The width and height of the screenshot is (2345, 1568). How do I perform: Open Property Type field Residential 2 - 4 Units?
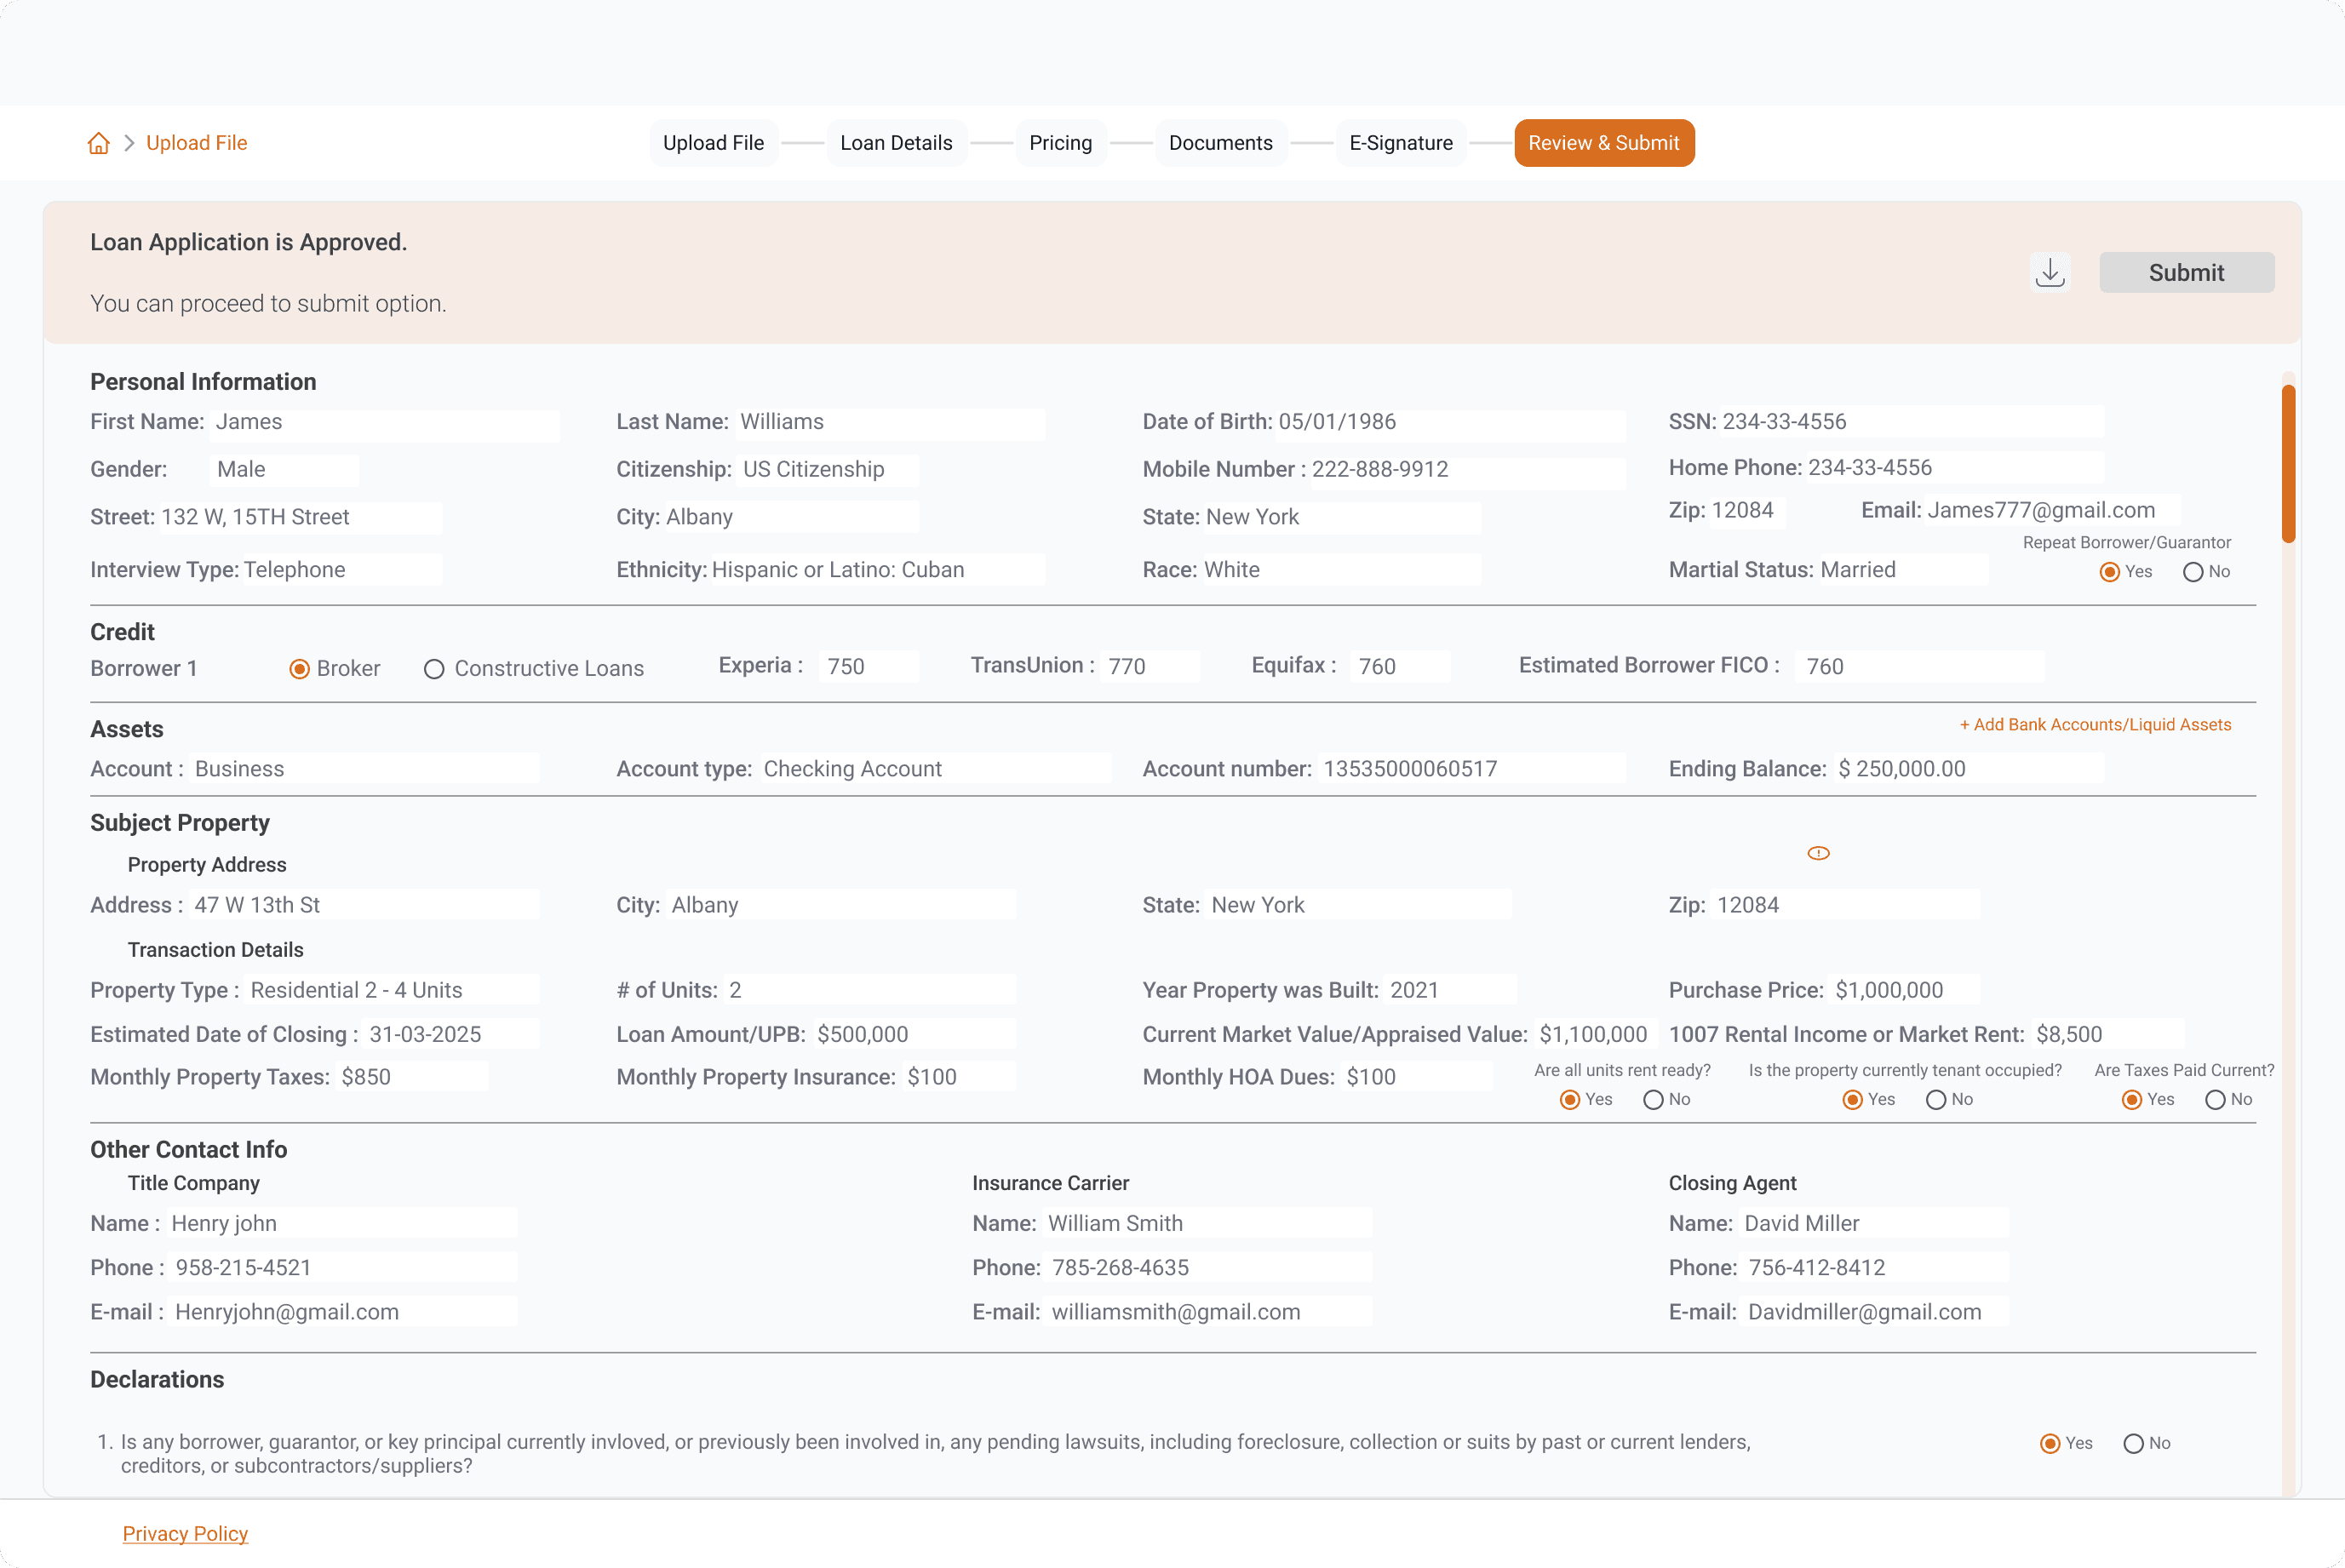[392, 990]
